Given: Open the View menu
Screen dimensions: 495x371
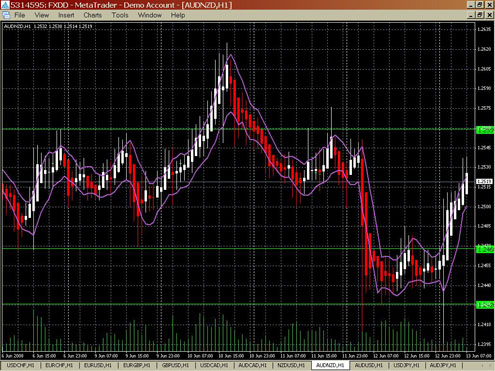Looking at the screenshot, I should tap(42, 15).
